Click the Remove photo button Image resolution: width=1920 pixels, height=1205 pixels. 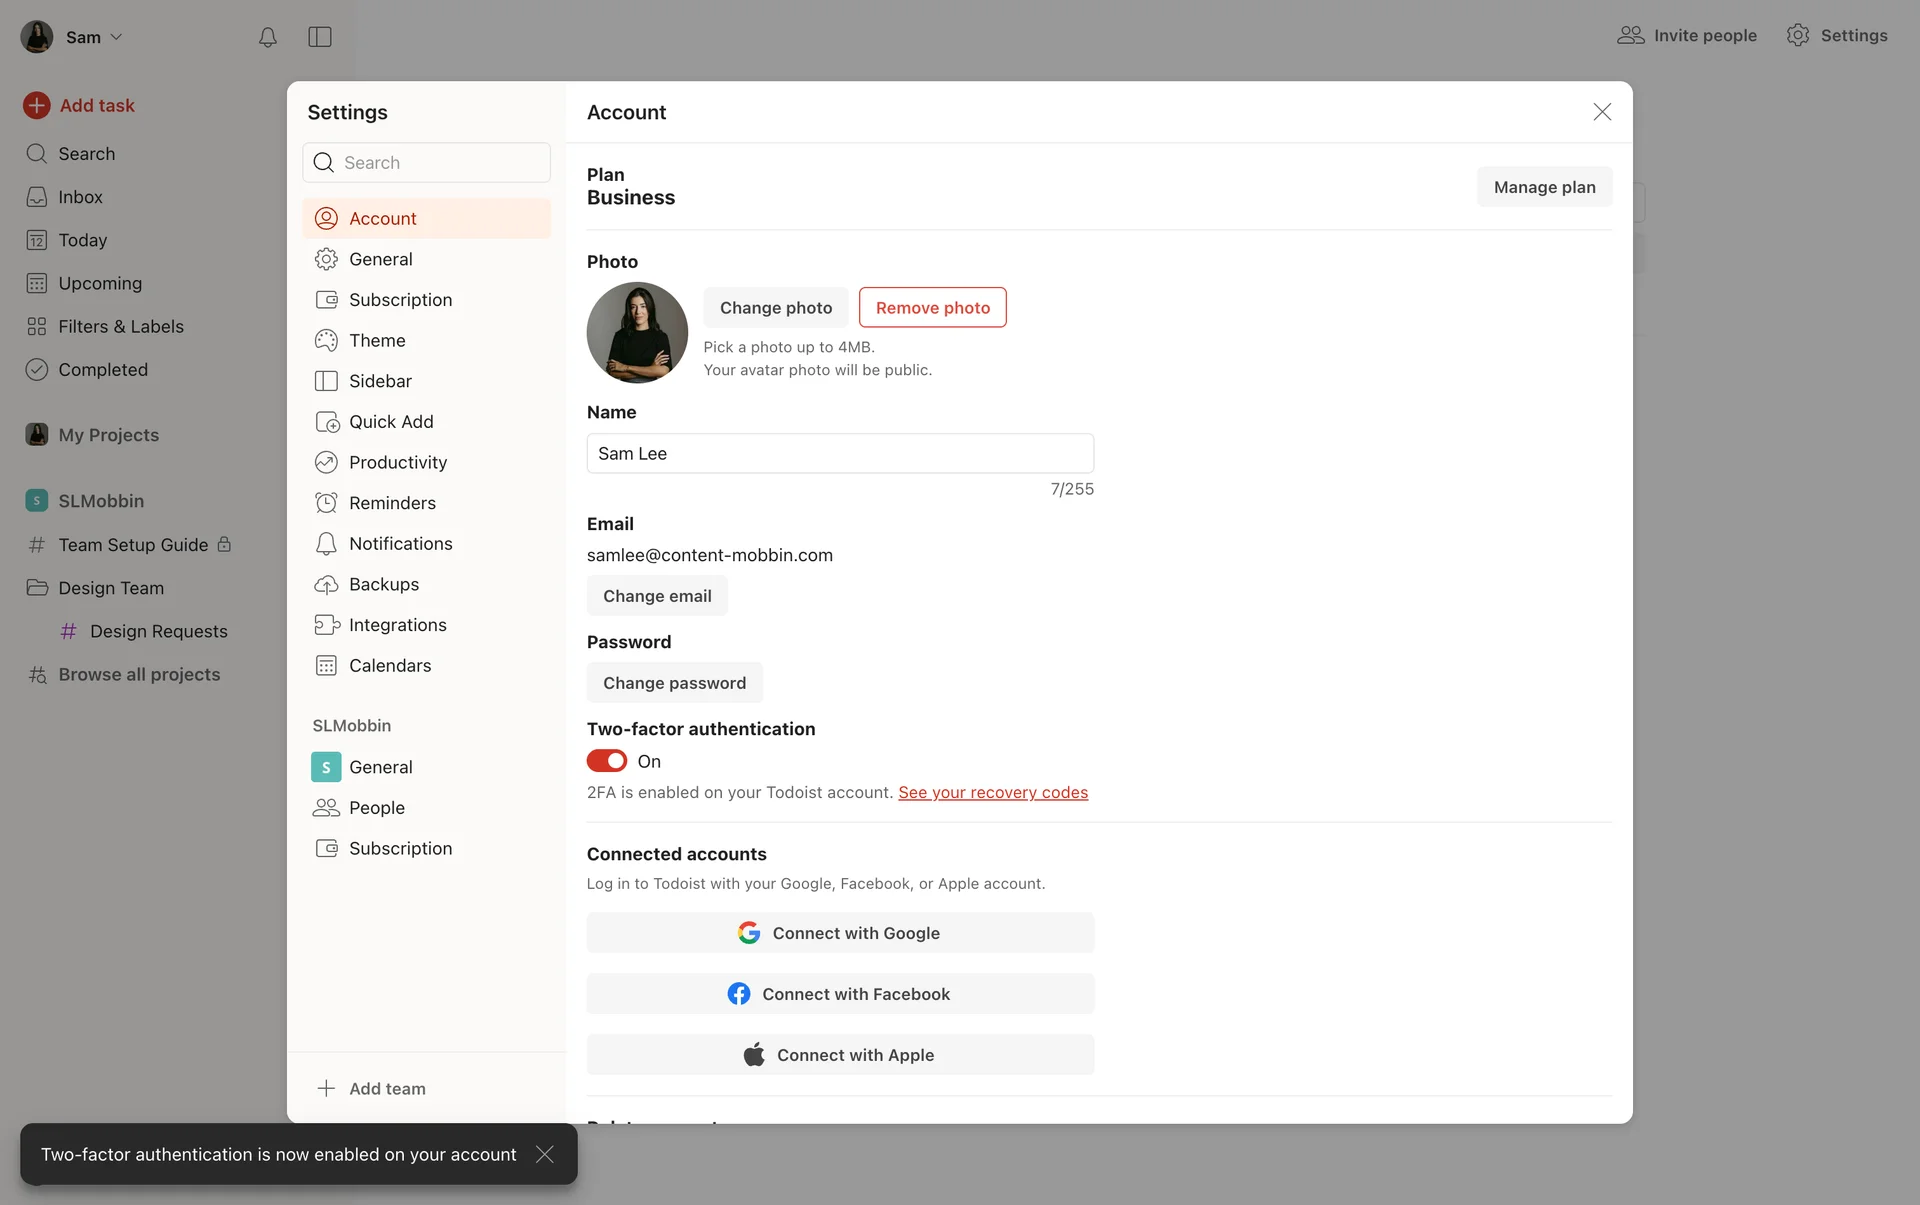point(932,308)
